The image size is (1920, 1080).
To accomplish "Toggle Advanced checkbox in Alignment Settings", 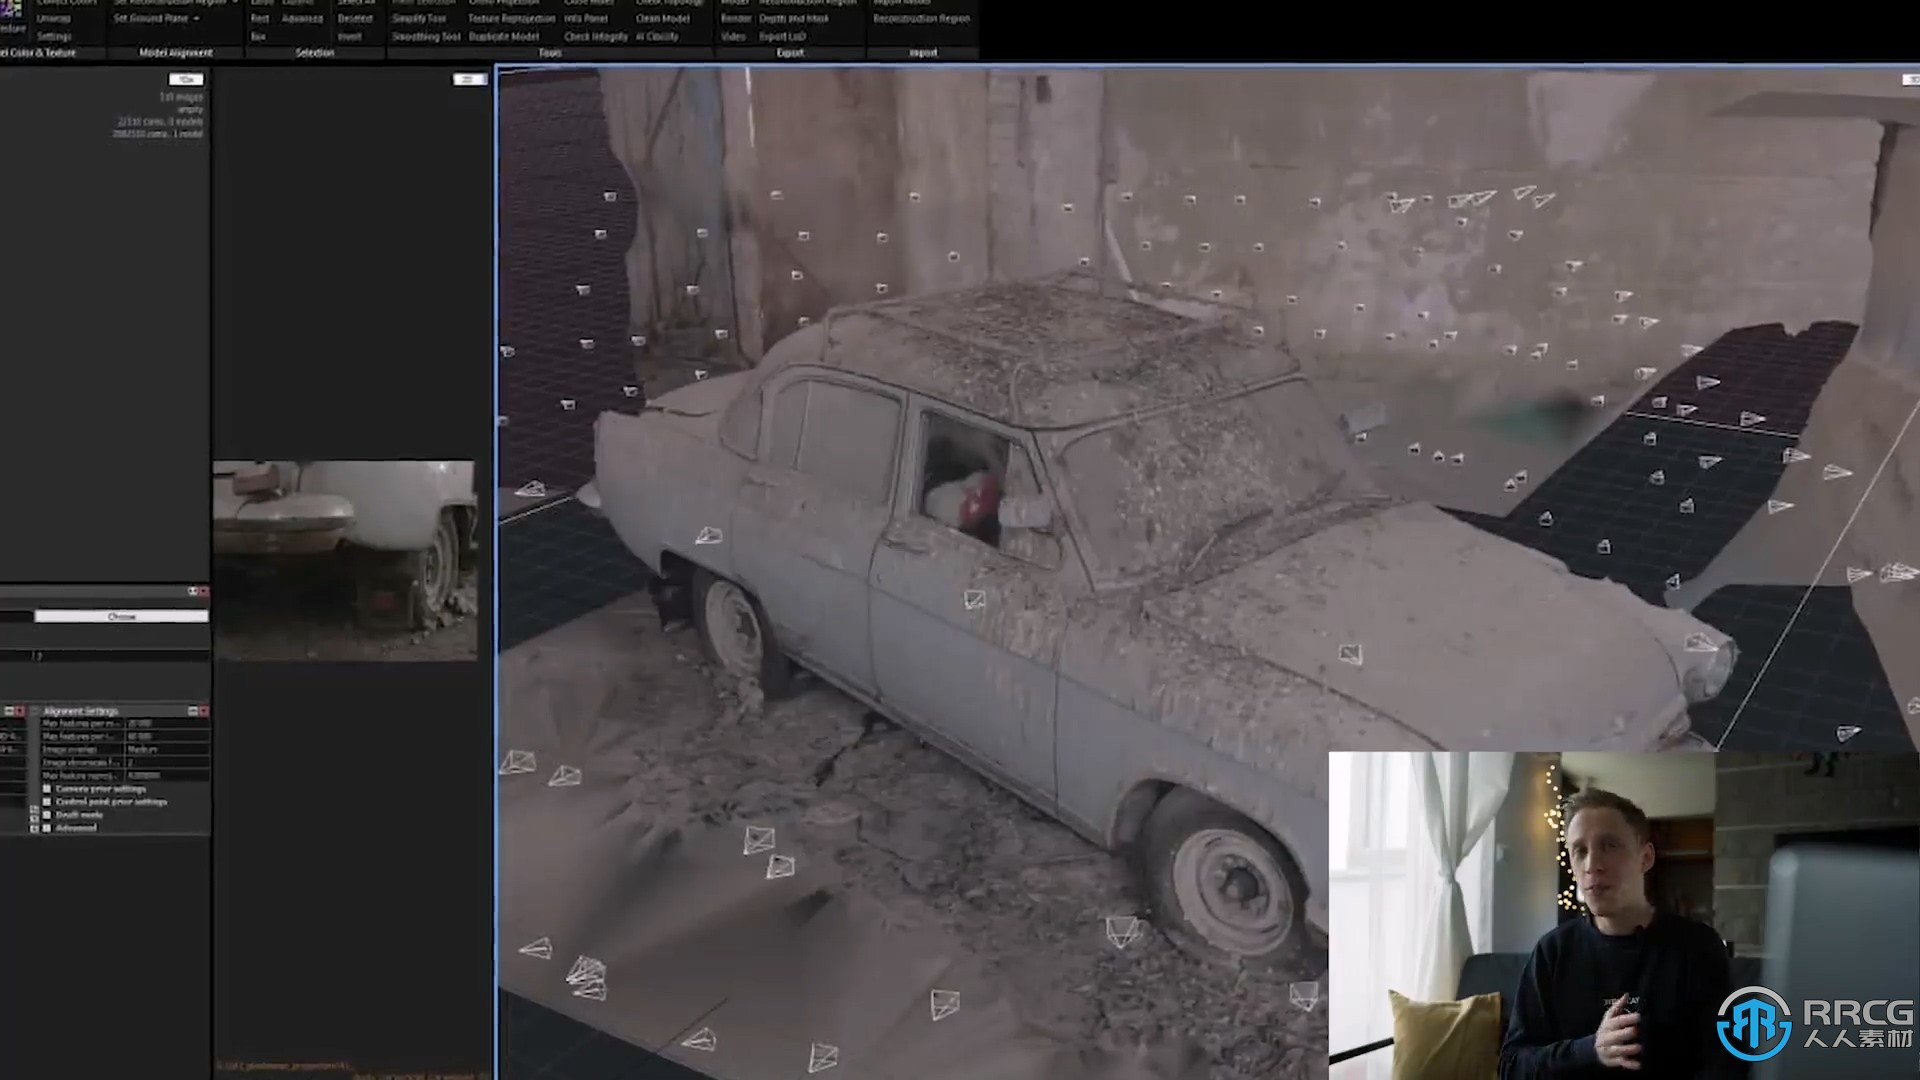I will click(x=47, y=828).
